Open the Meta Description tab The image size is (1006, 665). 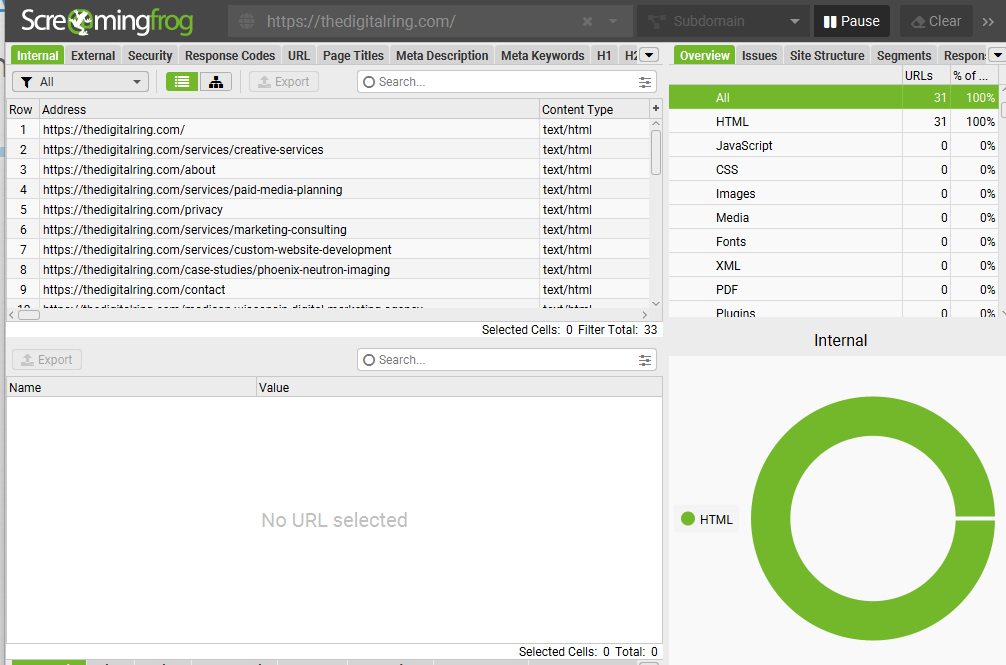click(442, 56)
